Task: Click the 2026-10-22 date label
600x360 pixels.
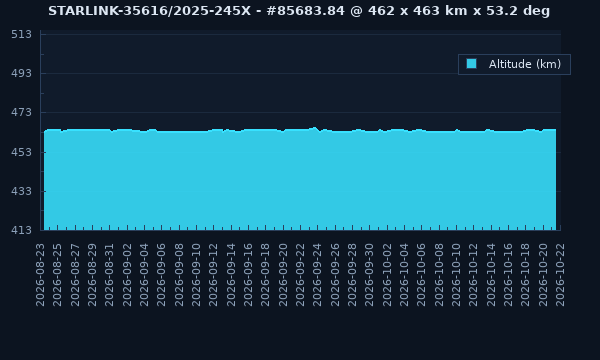Action: [x=561, y=275]
